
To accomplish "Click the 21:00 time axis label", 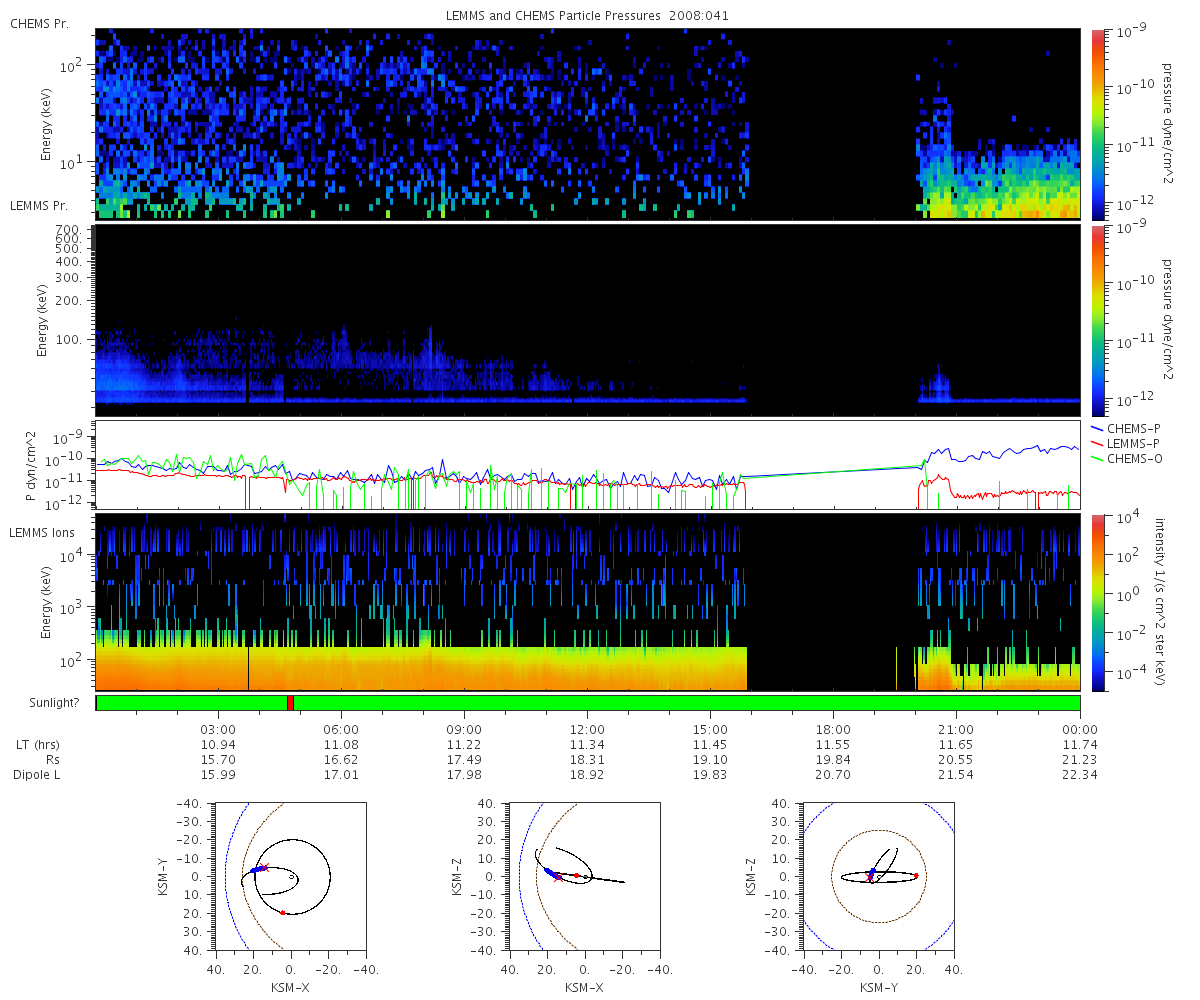I will [957, 729].
